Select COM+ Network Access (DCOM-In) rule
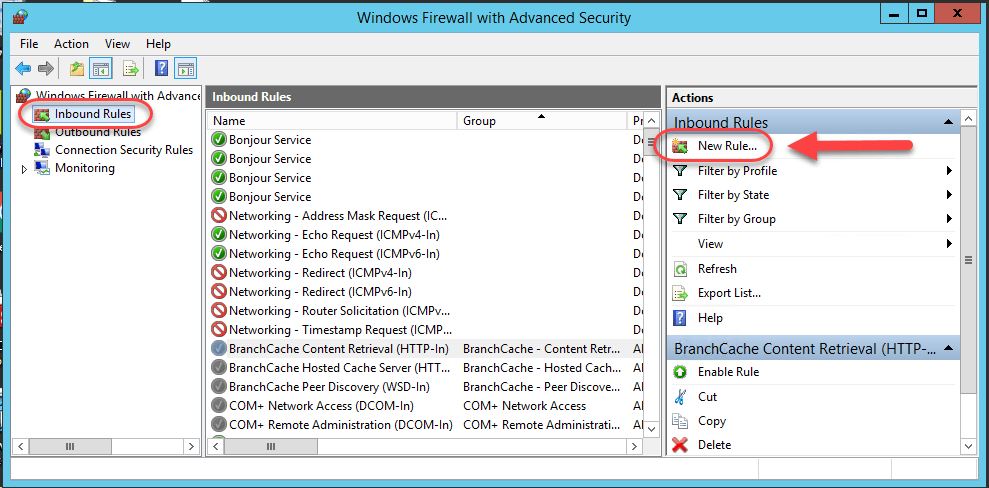 (321, 405)
